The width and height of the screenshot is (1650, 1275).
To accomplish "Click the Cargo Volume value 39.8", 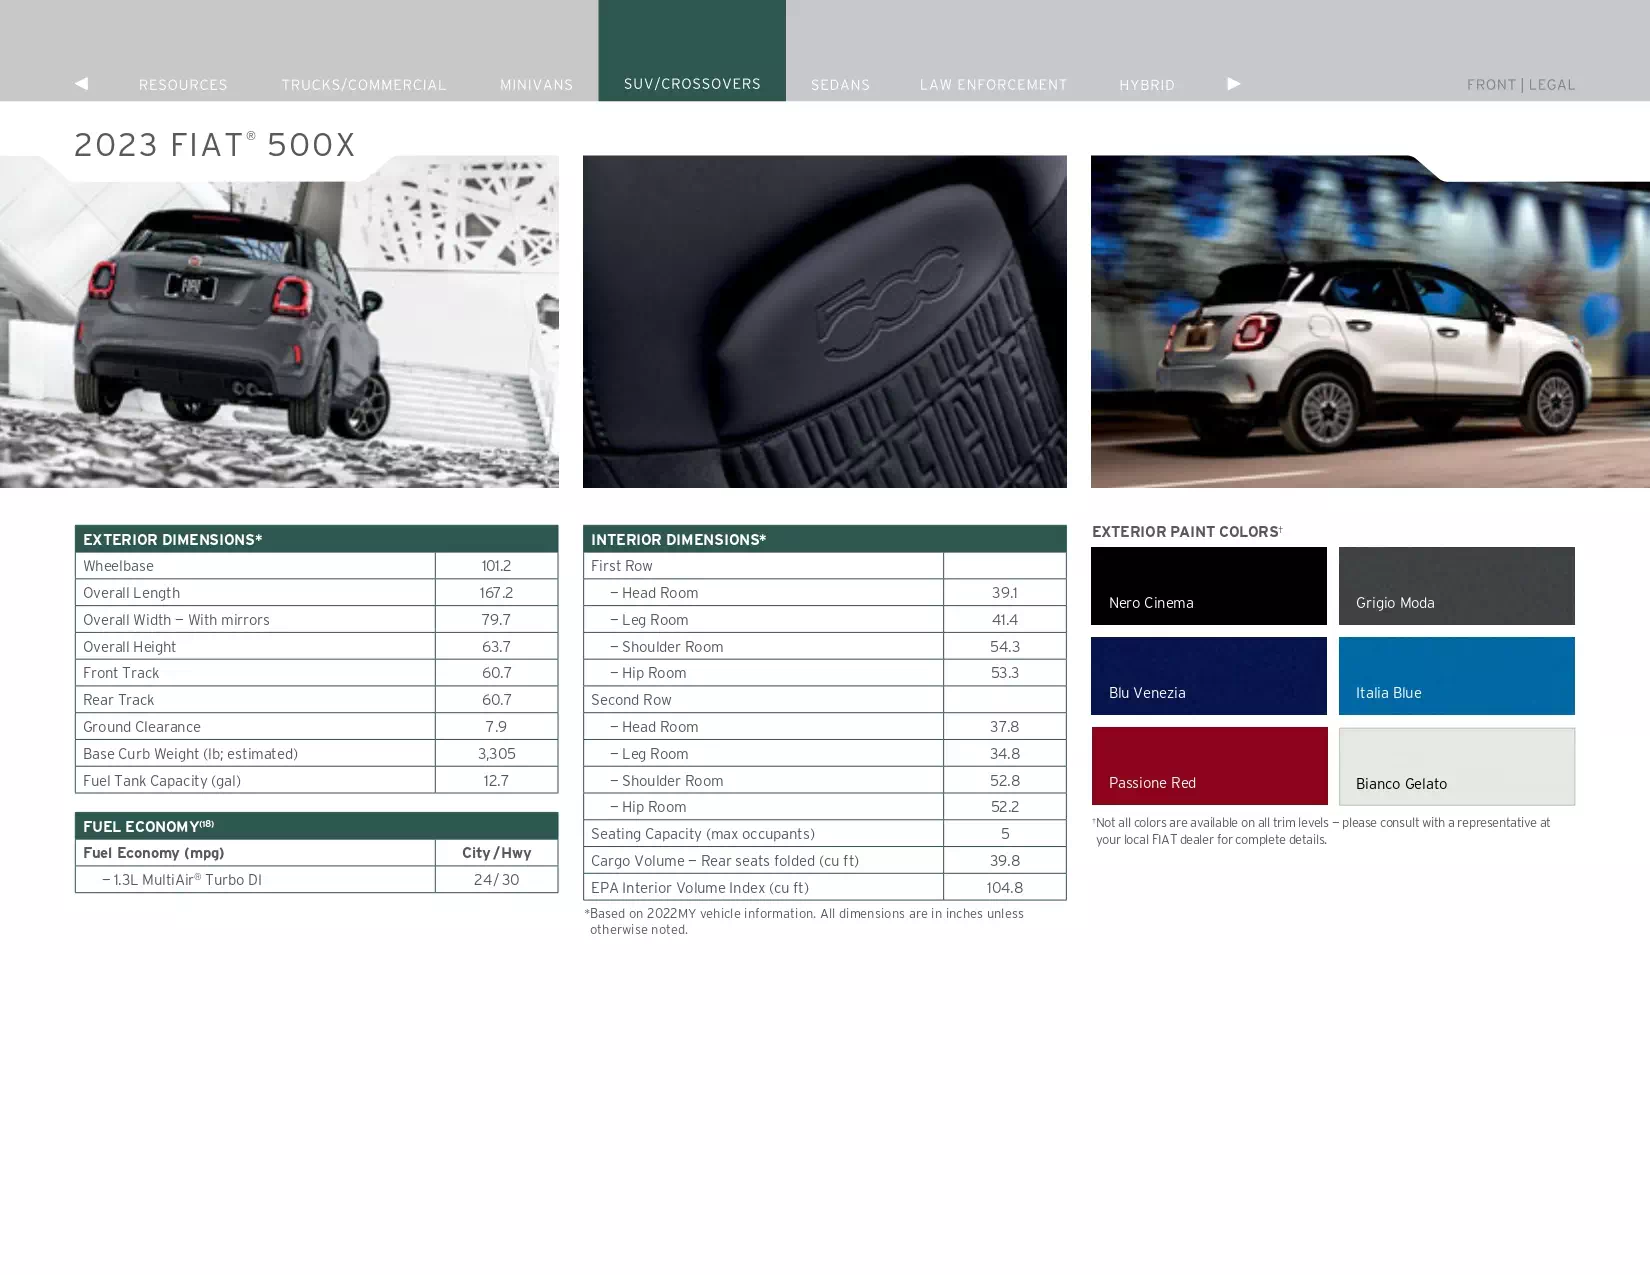I will coord(1005,861).
